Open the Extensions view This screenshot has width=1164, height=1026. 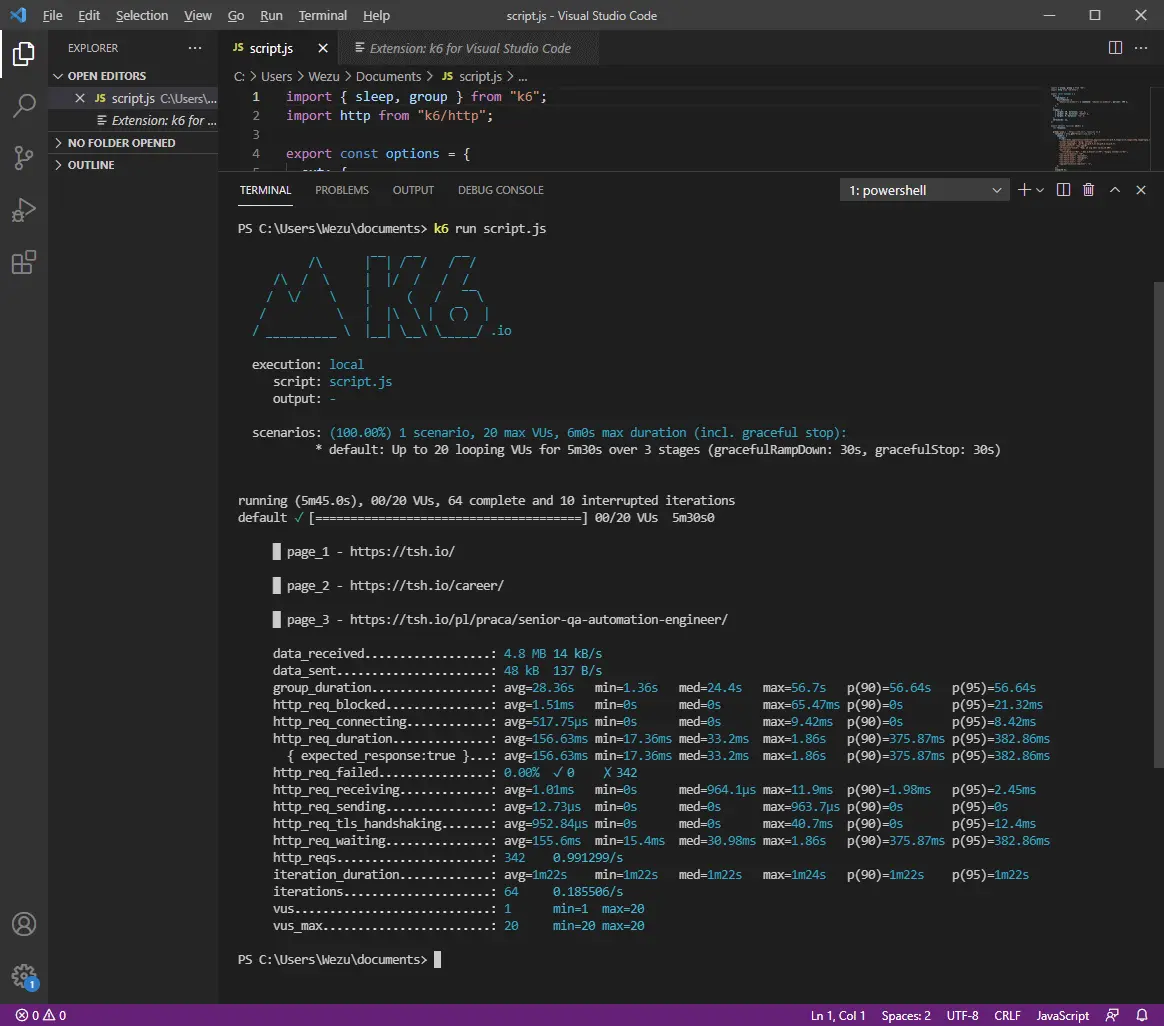click(24, 263)
